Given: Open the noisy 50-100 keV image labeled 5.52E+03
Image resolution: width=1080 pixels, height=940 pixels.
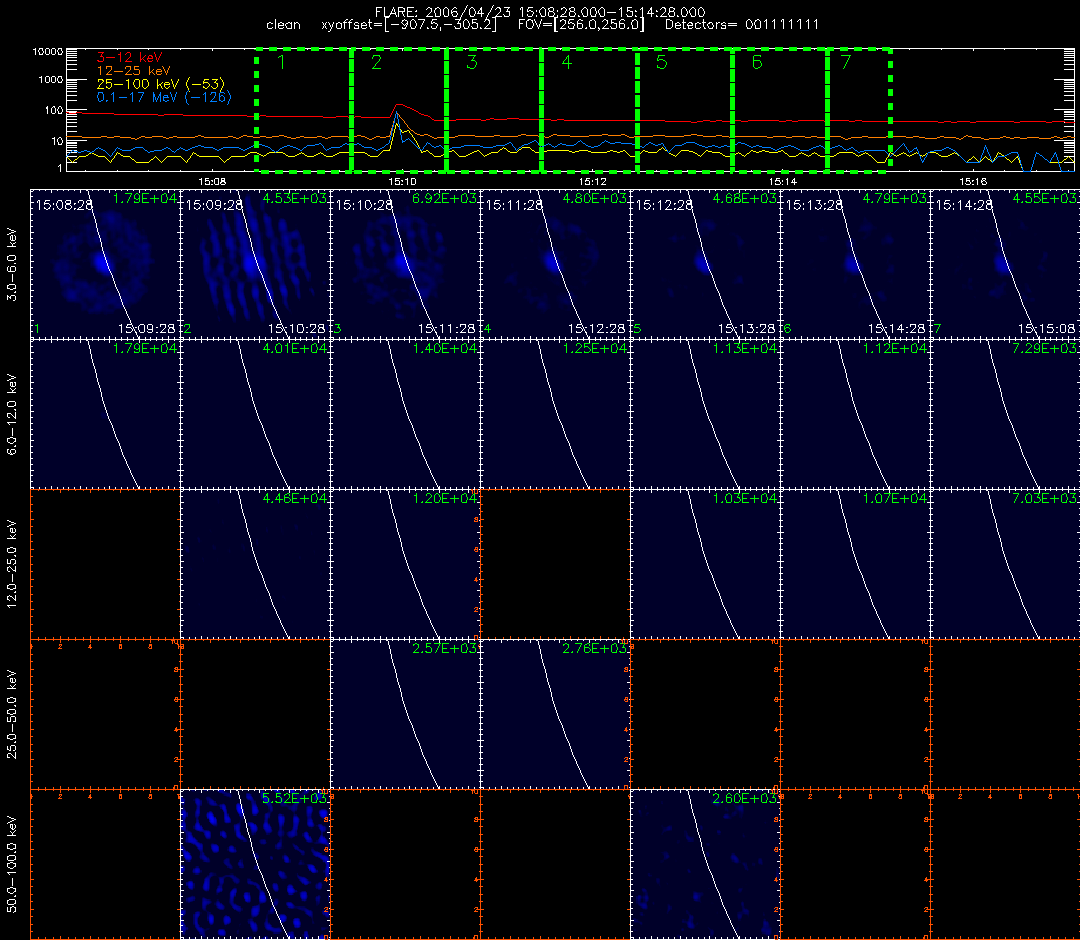Looking at the screenshot, I should click(x=256, y=864).
